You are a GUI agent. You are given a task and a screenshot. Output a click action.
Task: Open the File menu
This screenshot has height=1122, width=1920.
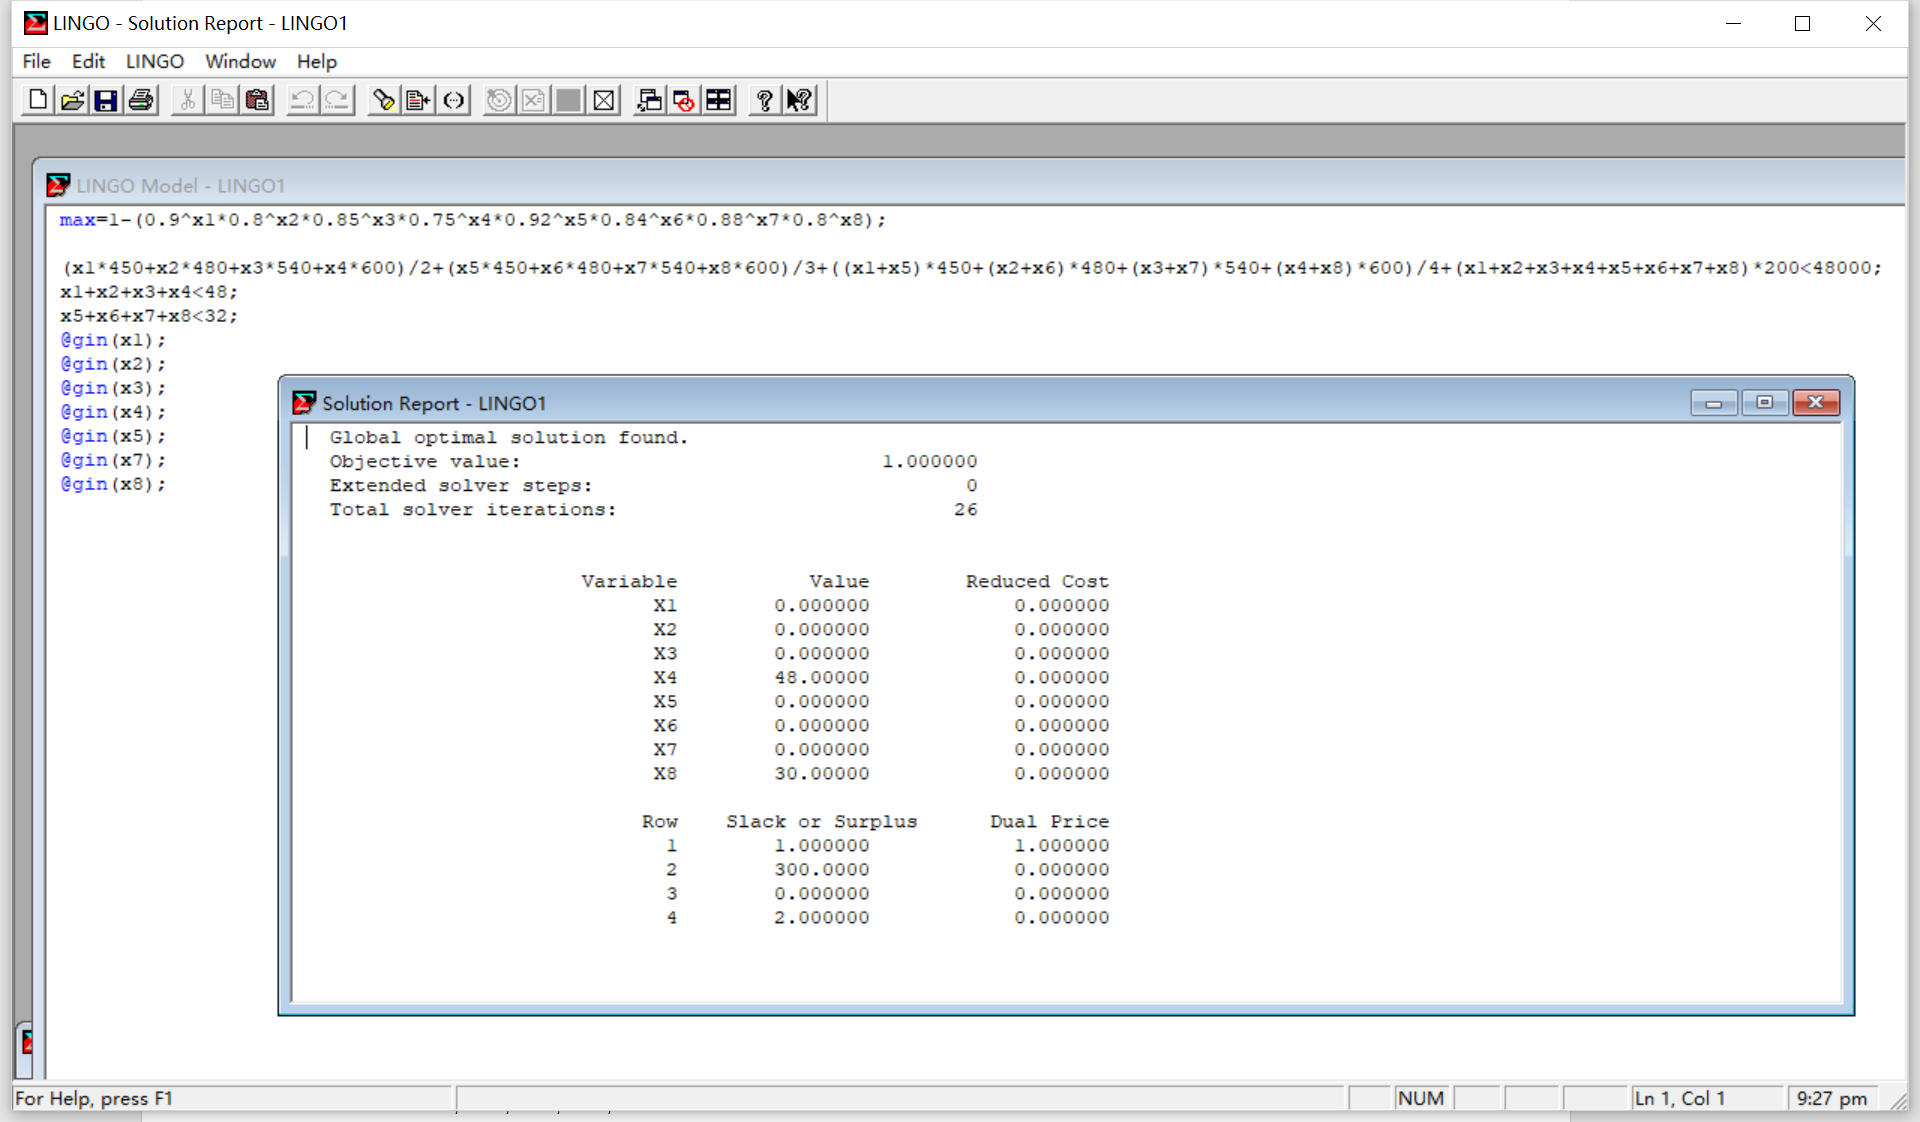tap(36, 61)
